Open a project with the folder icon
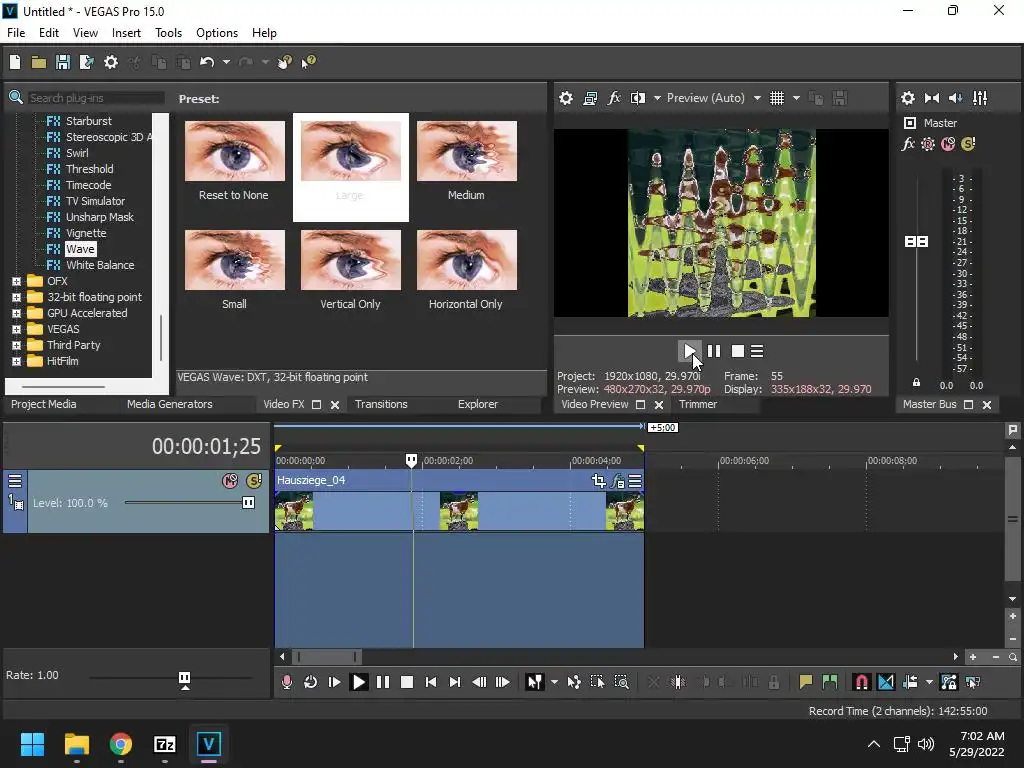1024x768 pixels. (39, 62)
